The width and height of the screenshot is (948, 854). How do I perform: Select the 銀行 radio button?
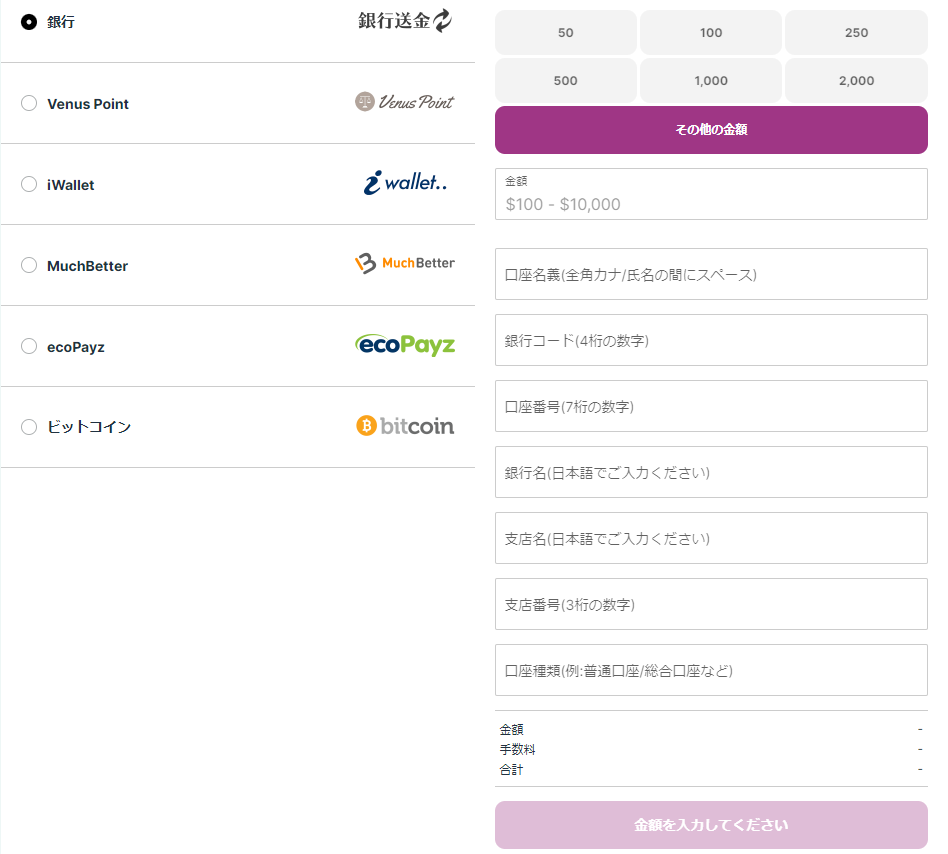[29, 22]
